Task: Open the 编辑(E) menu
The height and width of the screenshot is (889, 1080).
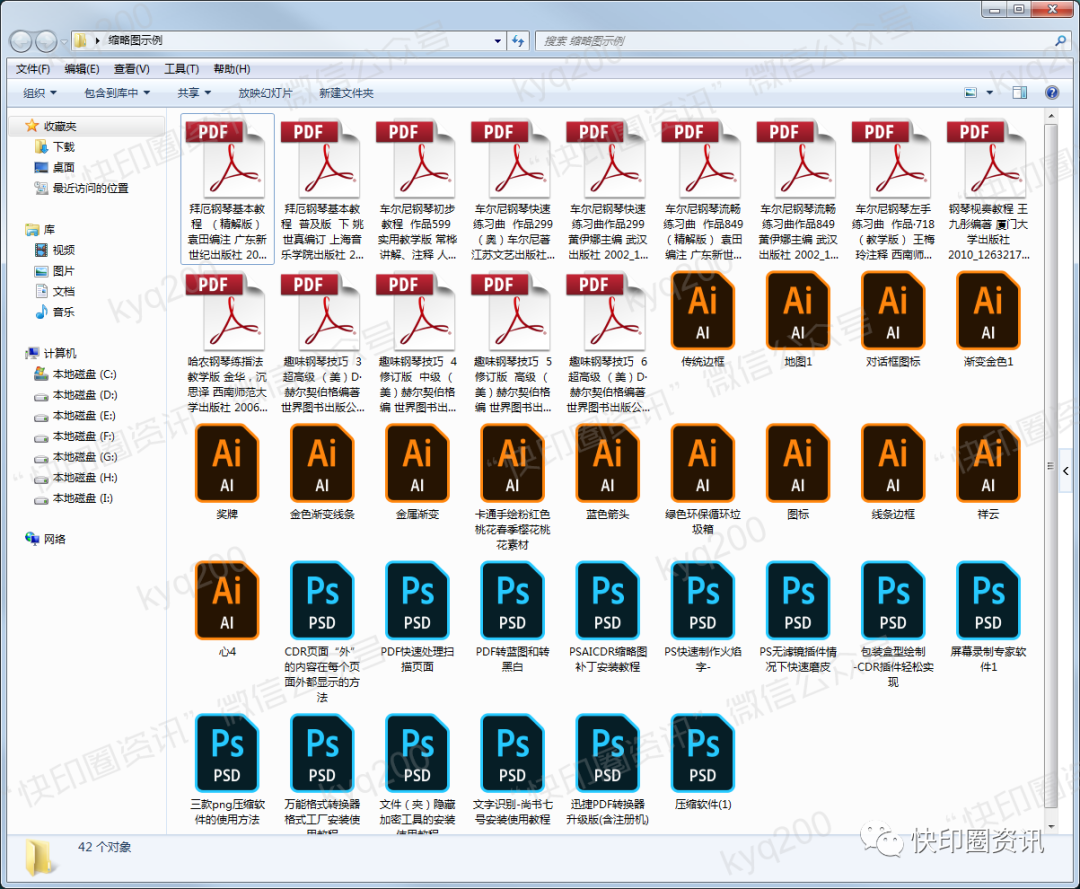Action: tap(81, 69)
